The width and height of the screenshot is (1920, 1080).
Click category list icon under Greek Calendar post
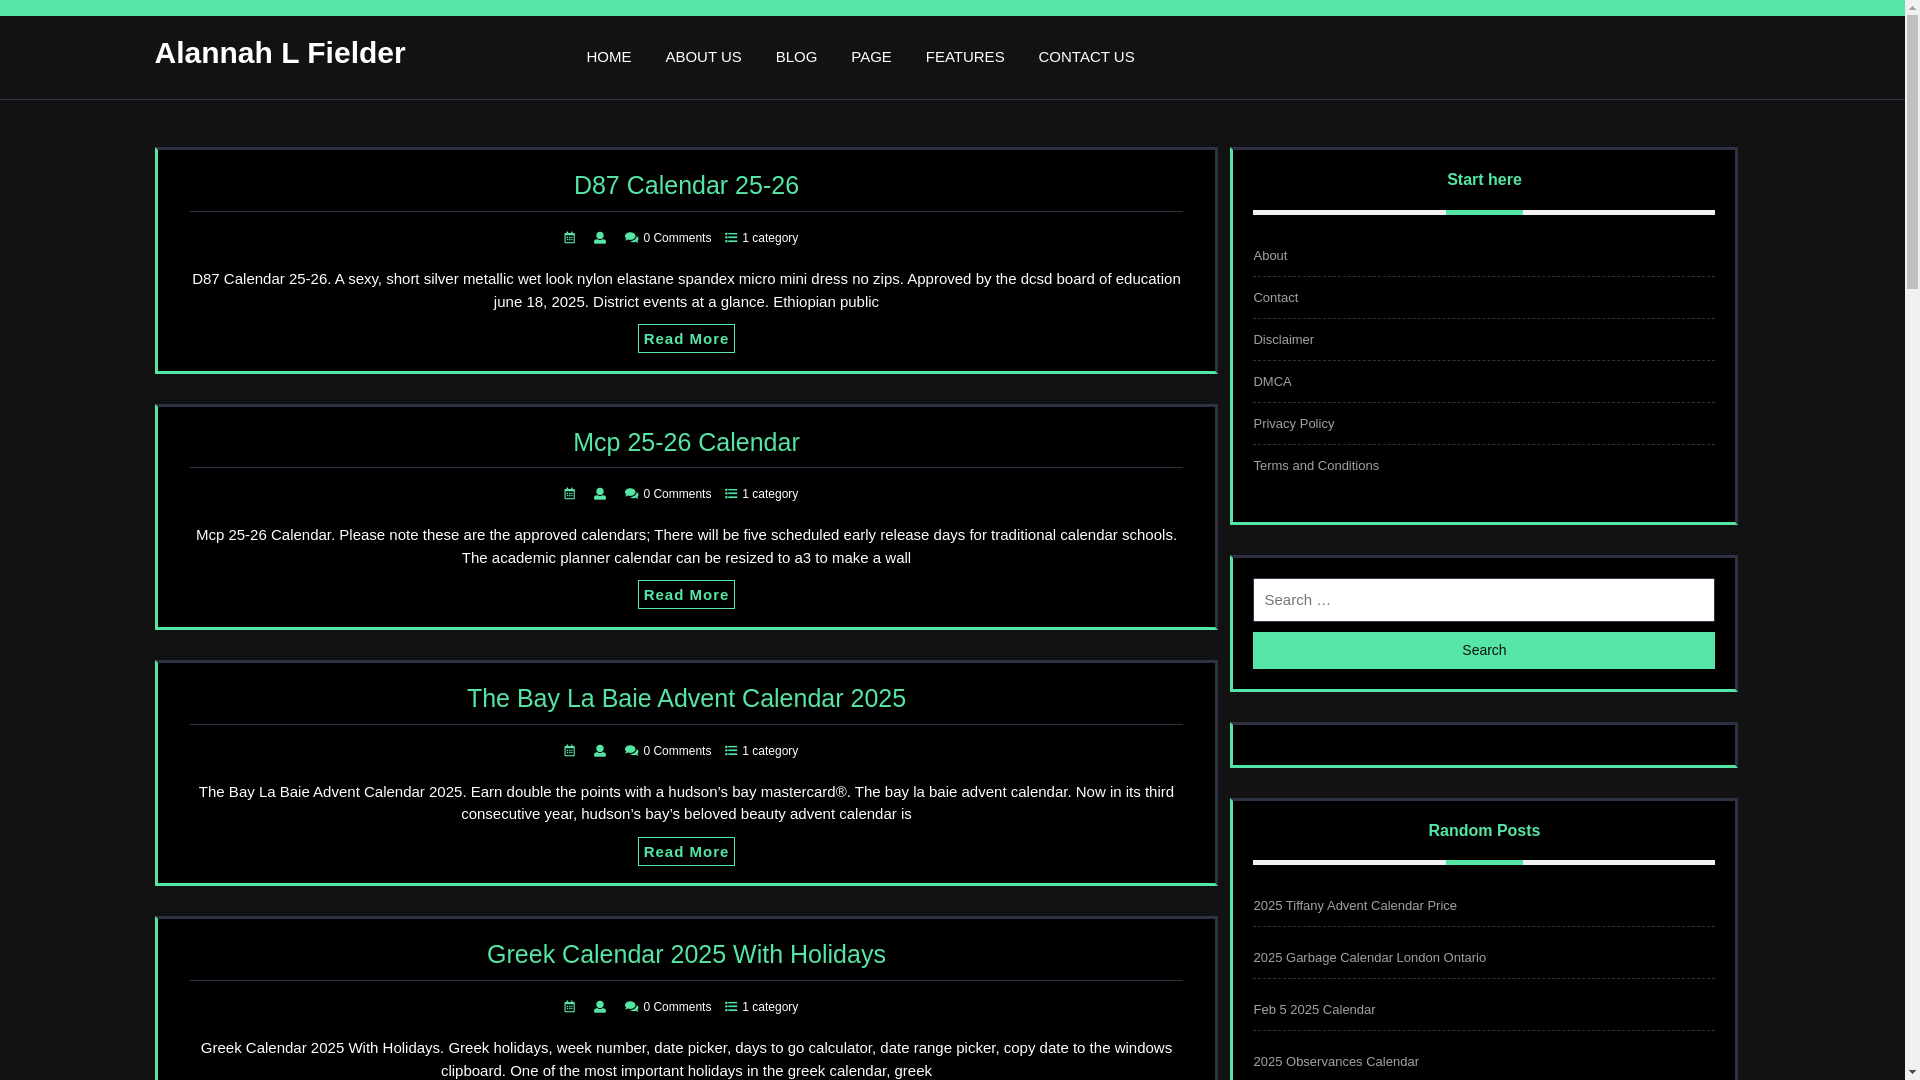tap(731, 1007)
